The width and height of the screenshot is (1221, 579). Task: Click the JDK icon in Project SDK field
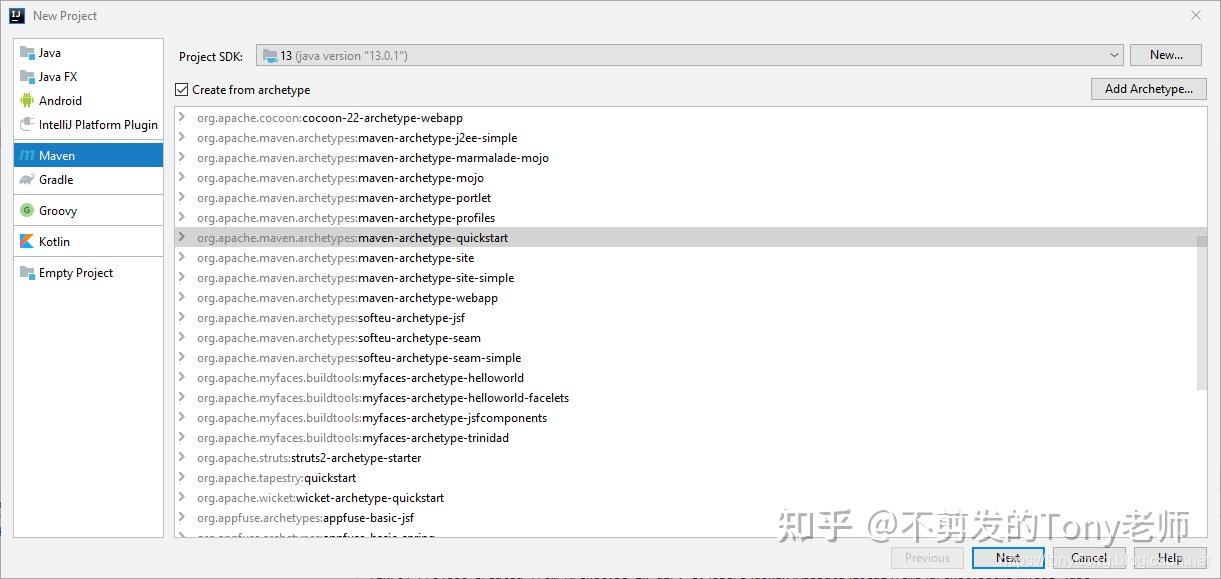pyautogui.click(x=269, y=56)
